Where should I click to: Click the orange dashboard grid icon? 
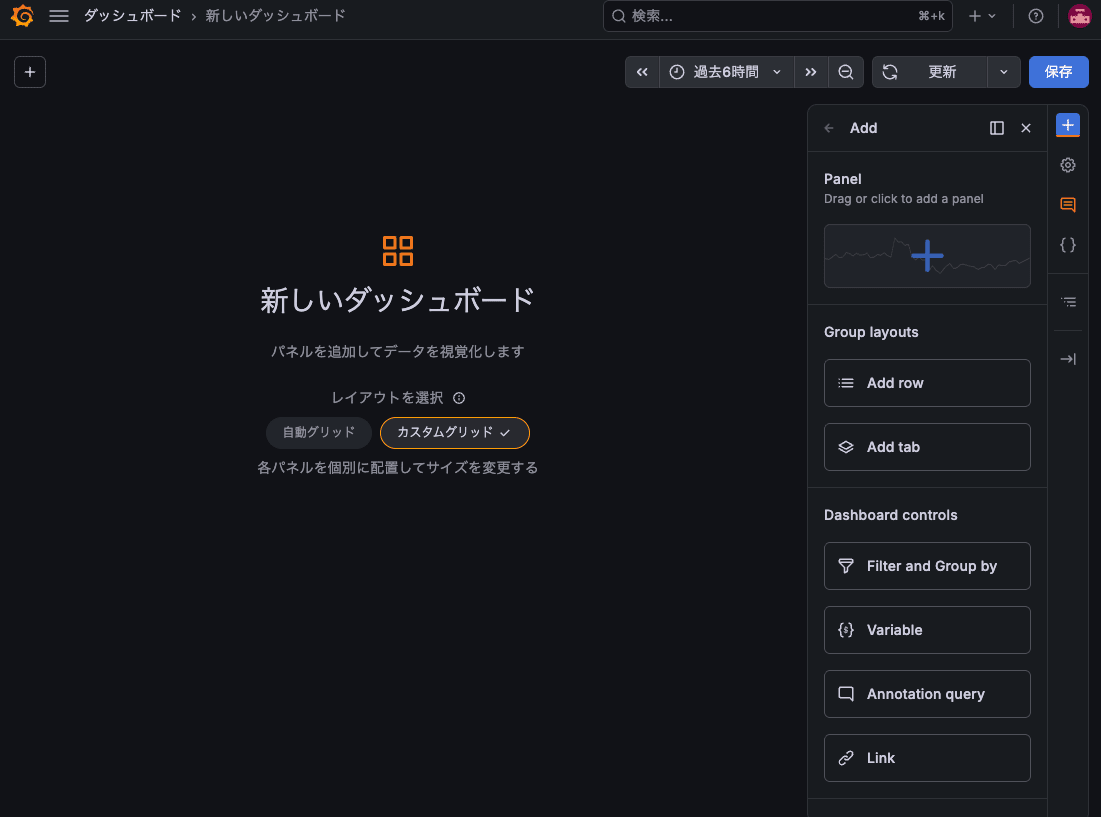[x=397, y=251]
